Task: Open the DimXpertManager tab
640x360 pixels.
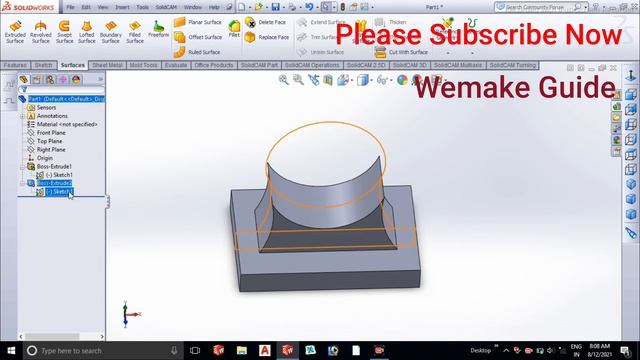Action: tap(63, 80)
